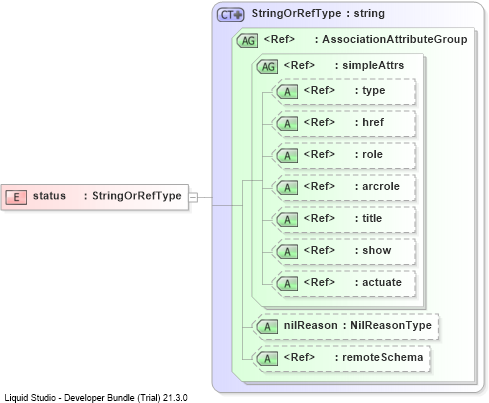Viewport: 489px width, 403px height.
Task: Select the ': remoteSchema' attribute label
Action: click(379, 357)
